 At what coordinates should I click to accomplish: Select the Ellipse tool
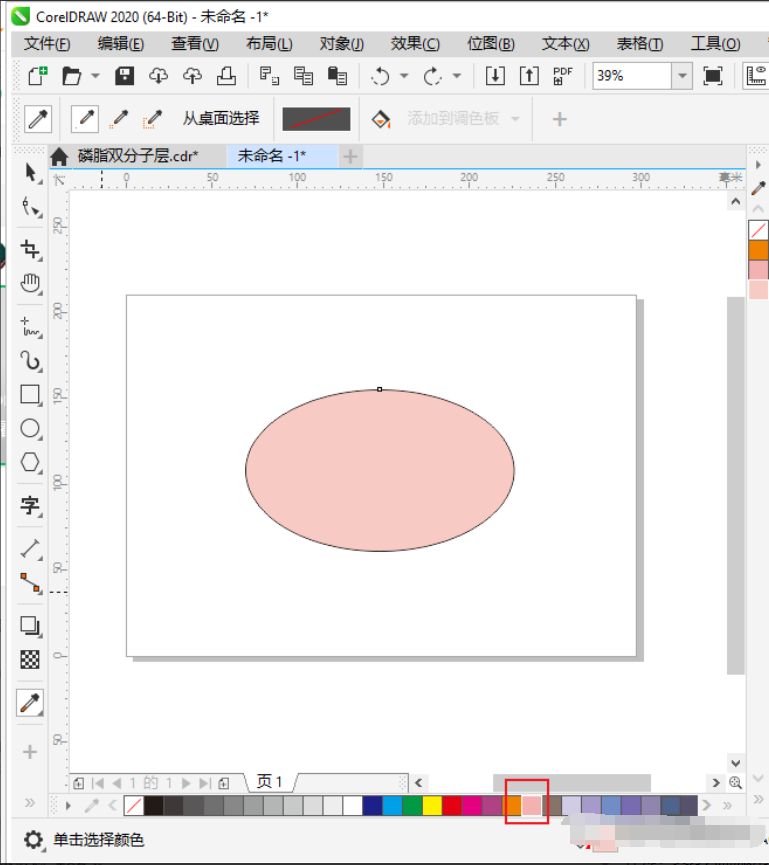pos(31,429)
